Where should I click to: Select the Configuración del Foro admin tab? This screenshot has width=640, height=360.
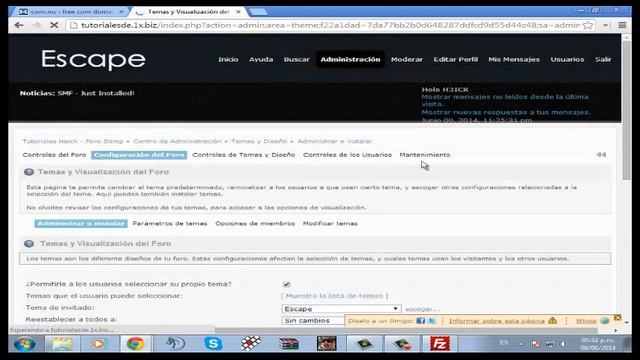pyautogui.click(x=139, y=155)
